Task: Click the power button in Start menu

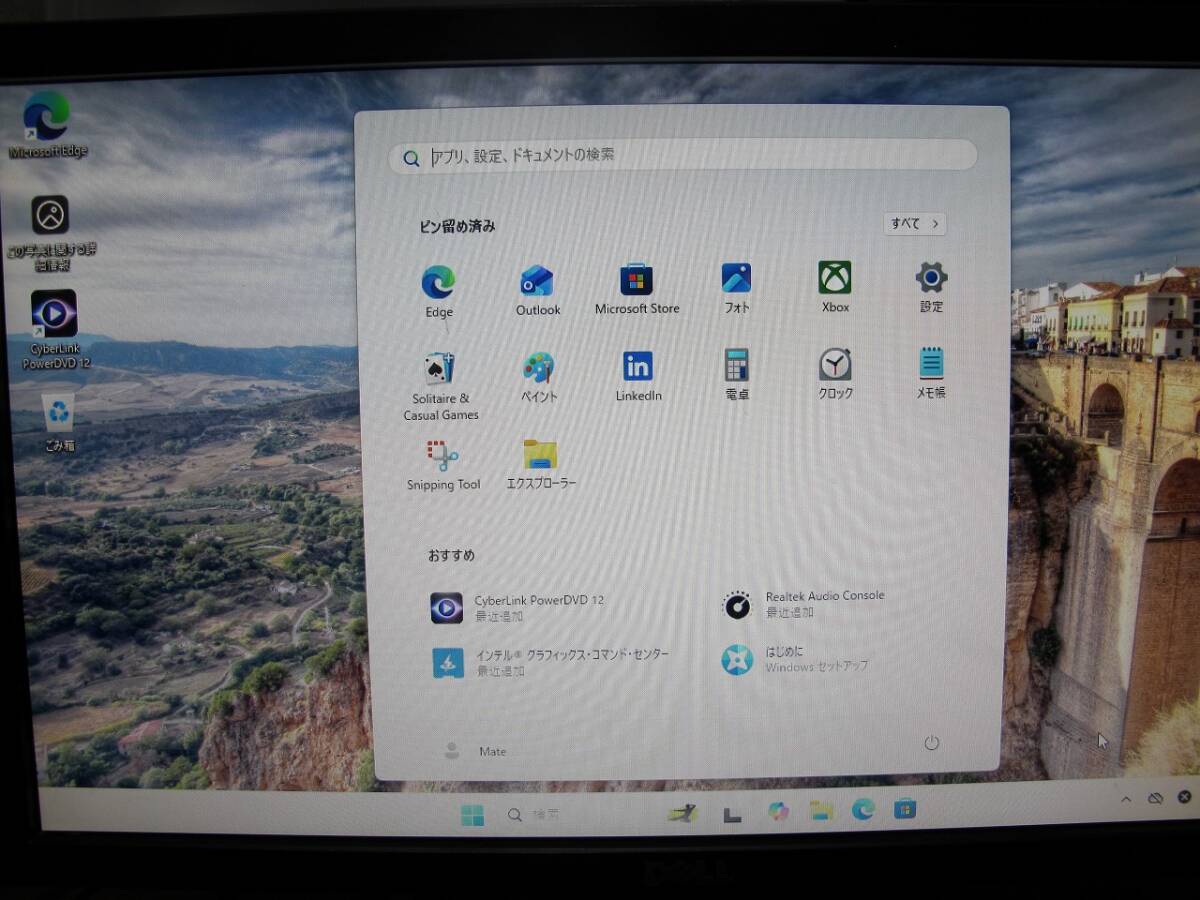Action: 931,743
